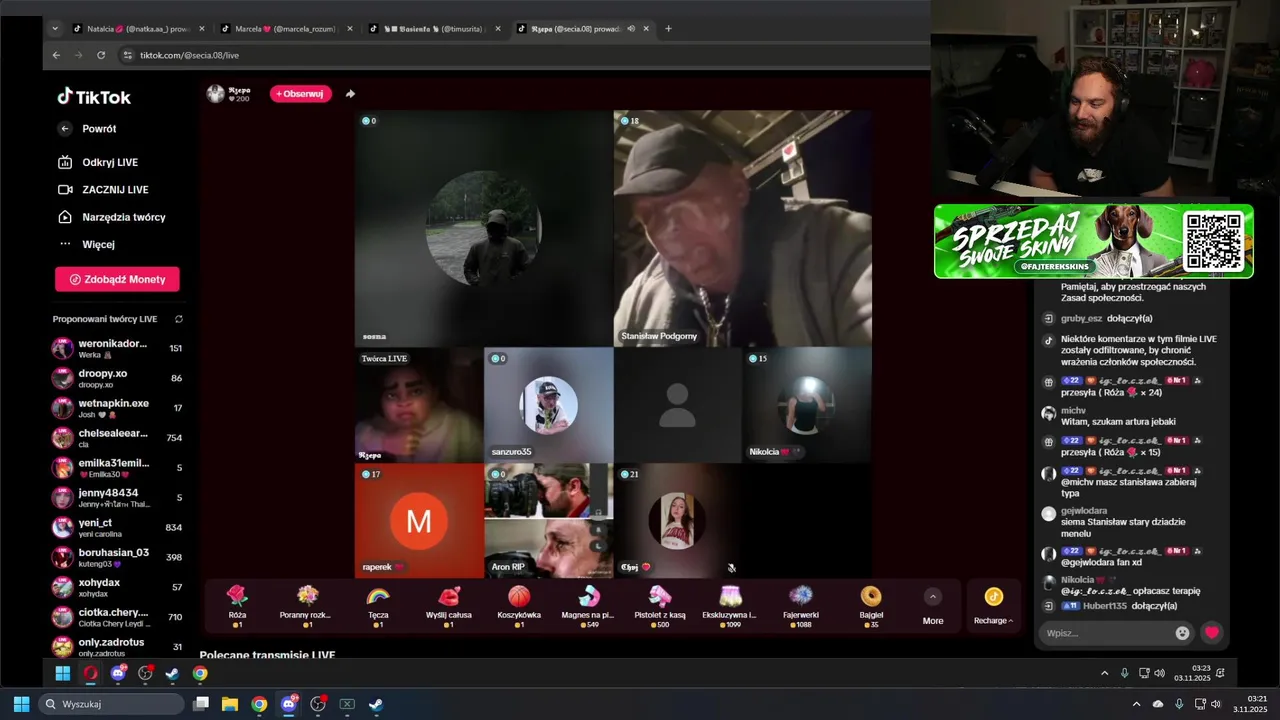Click the Hubert135 username in chat

(1104, 606)
